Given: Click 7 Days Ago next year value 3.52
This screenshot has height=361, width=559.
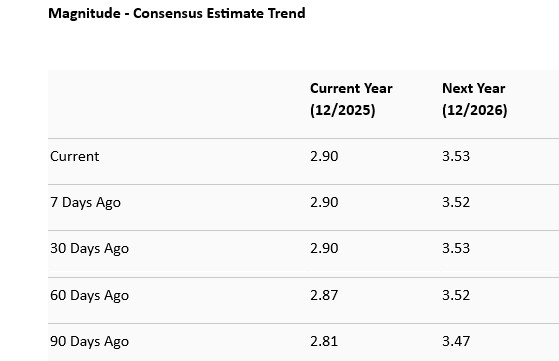Looking at the screenshot, I should pos(456,203).
